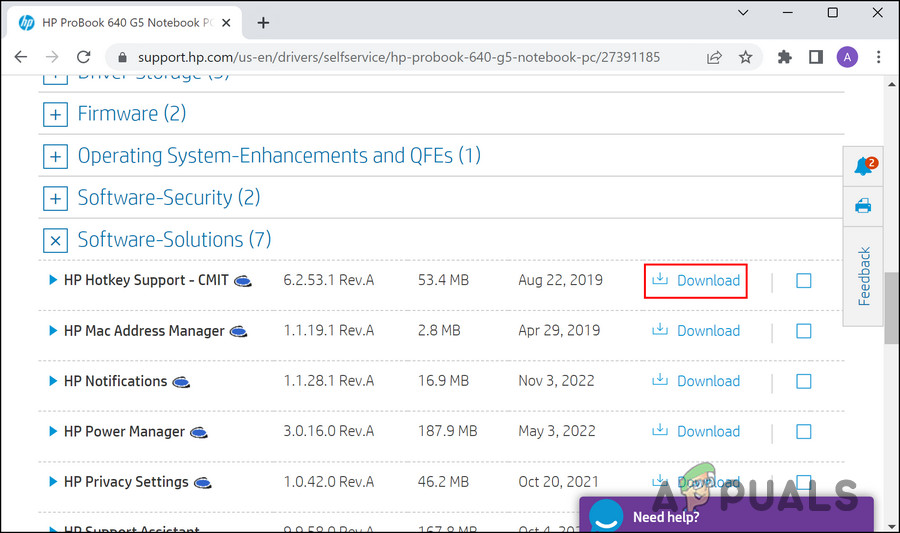Screen dimensions: 900x533
Task: Click the browser back arrow
Action: click(20, 57)
